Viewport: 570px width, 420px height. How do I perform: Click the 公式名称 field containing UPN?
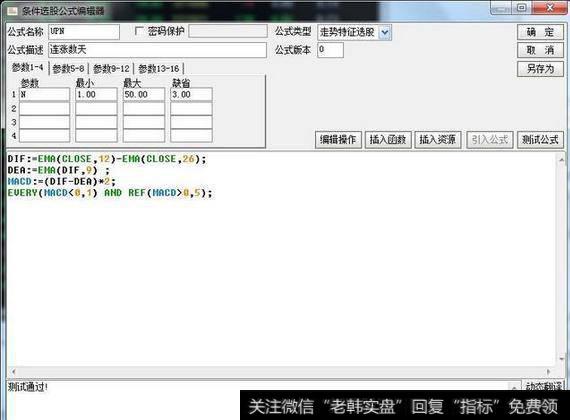(x=84, y=32)
